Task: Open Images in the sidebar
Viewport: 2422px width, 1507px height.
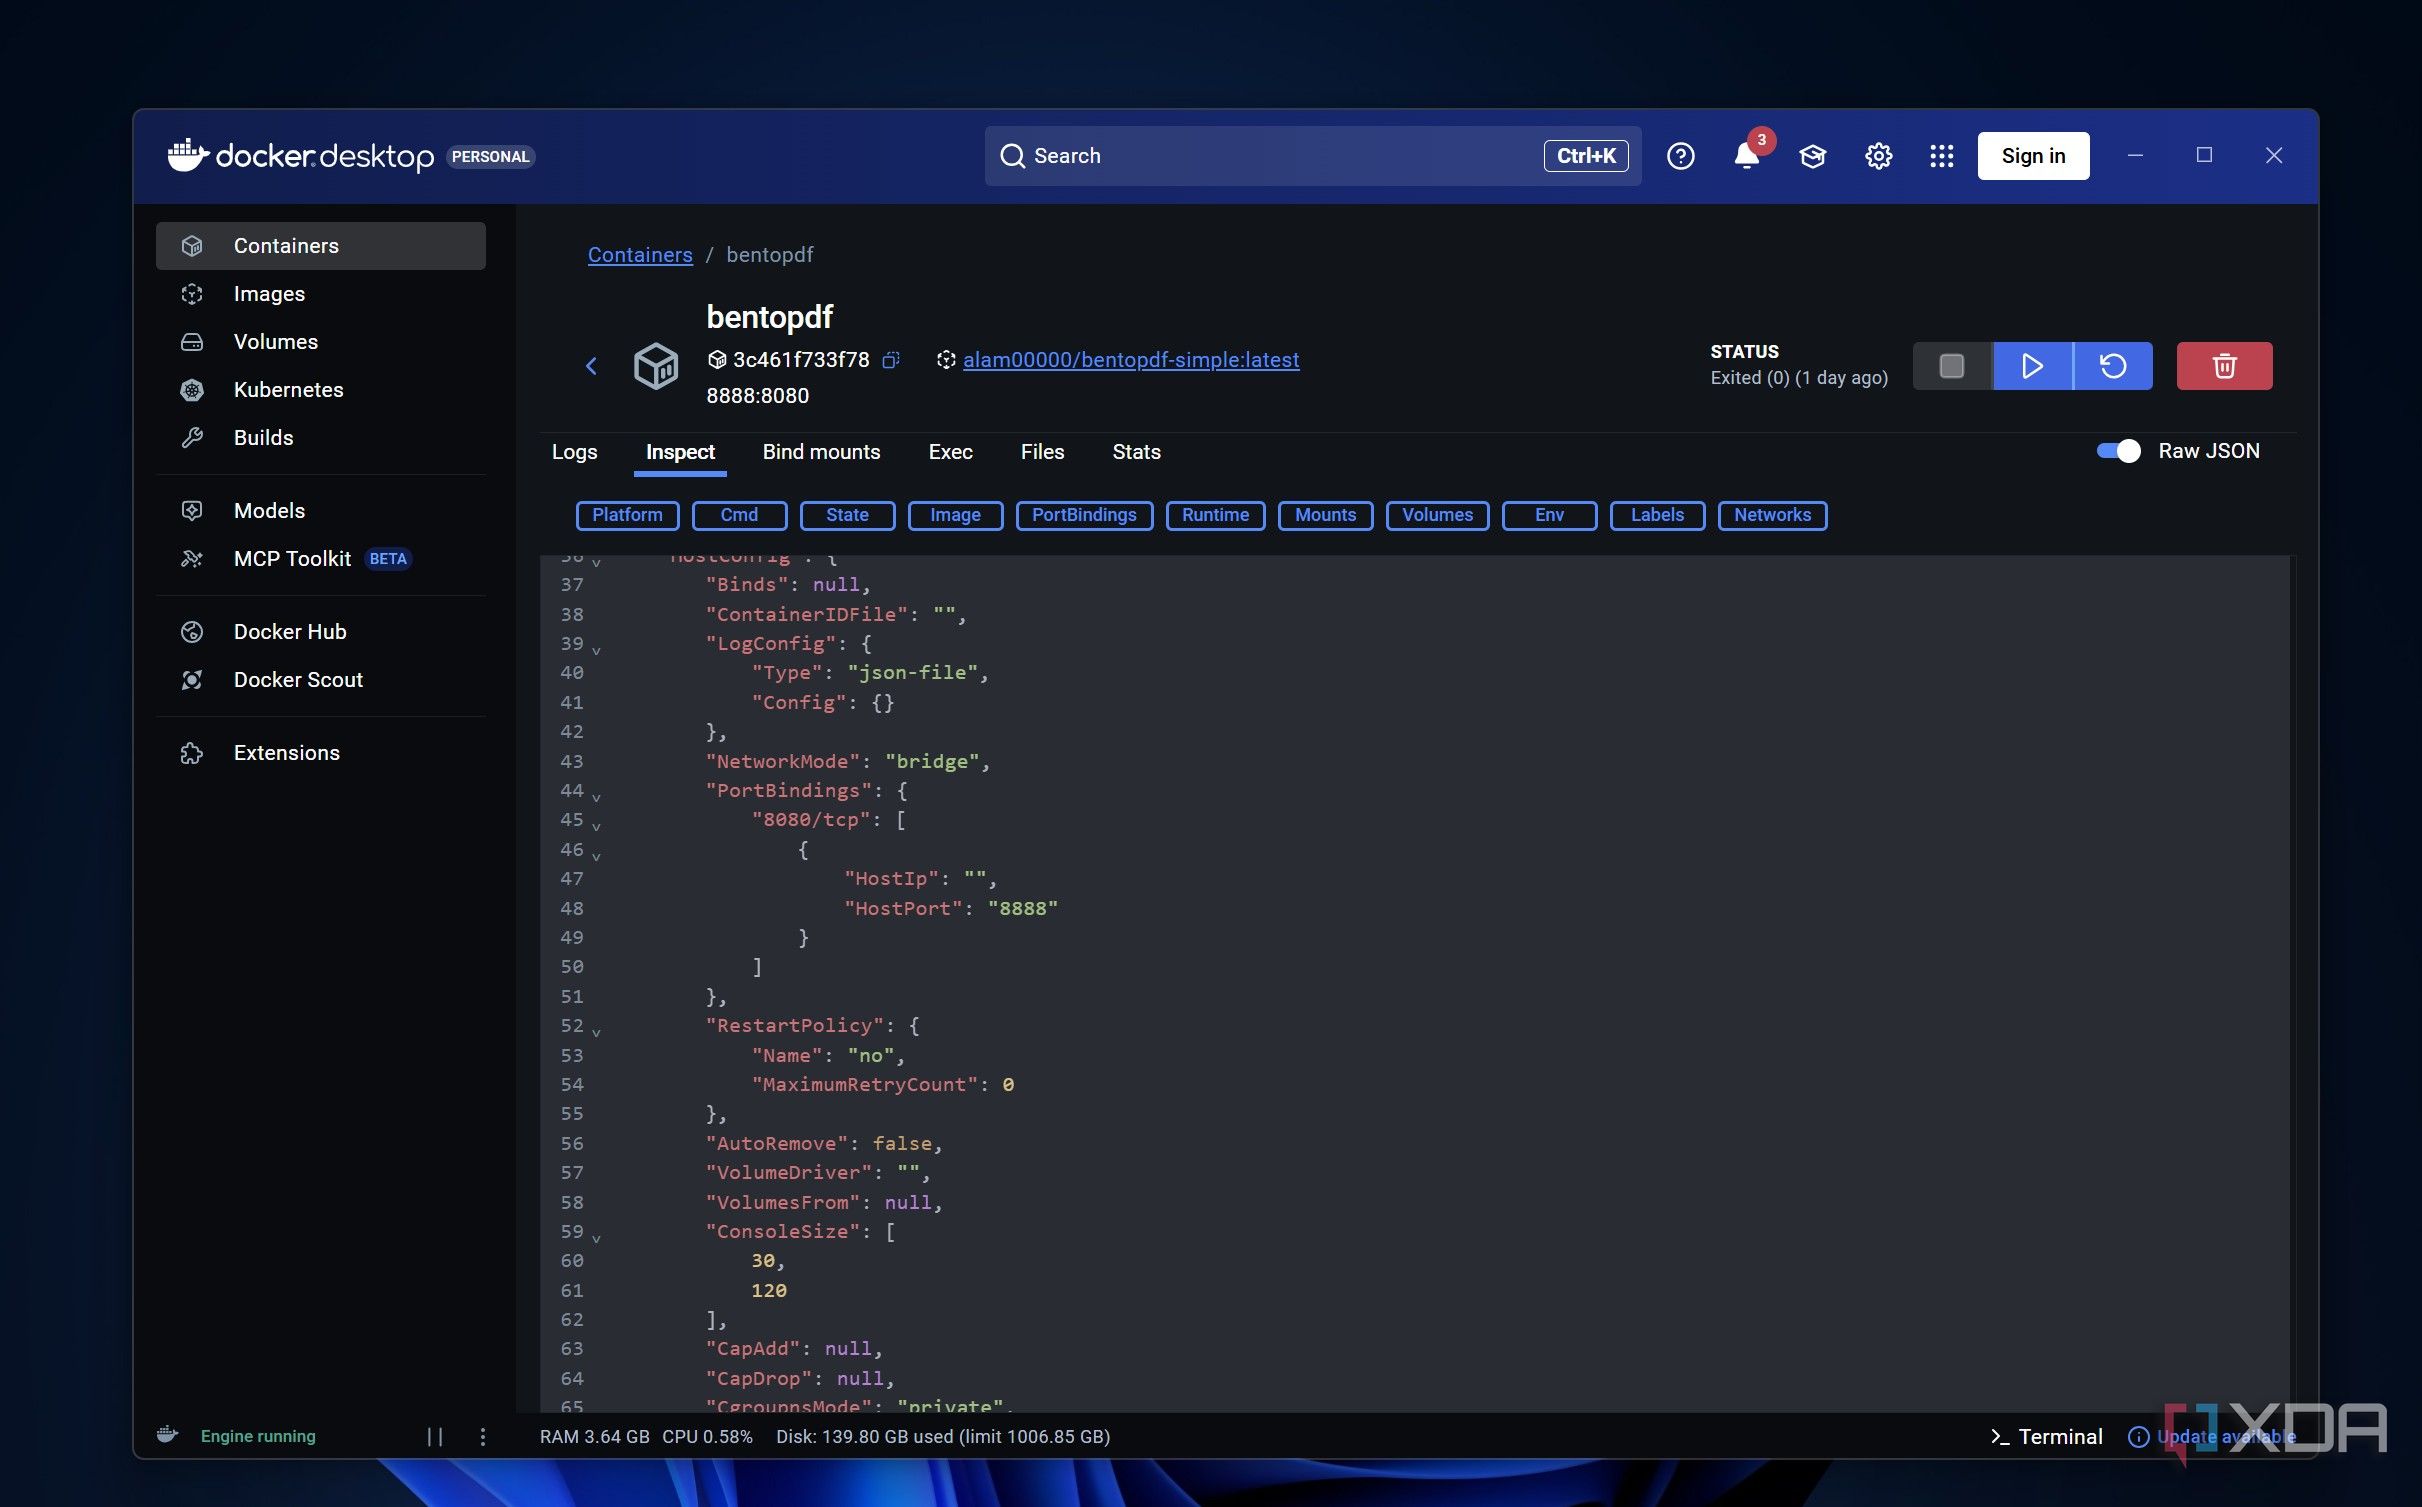Action: pyautogui.click(x=320, y=294)
